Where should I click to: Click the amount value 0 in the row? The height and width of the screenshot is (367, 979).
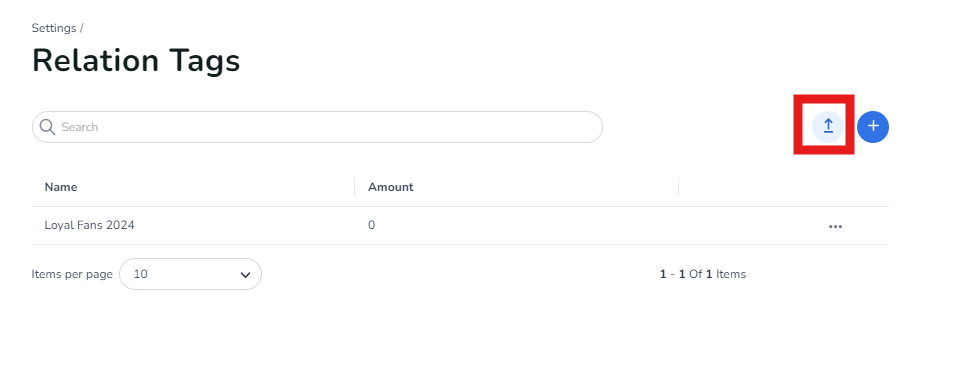[371, 225]
